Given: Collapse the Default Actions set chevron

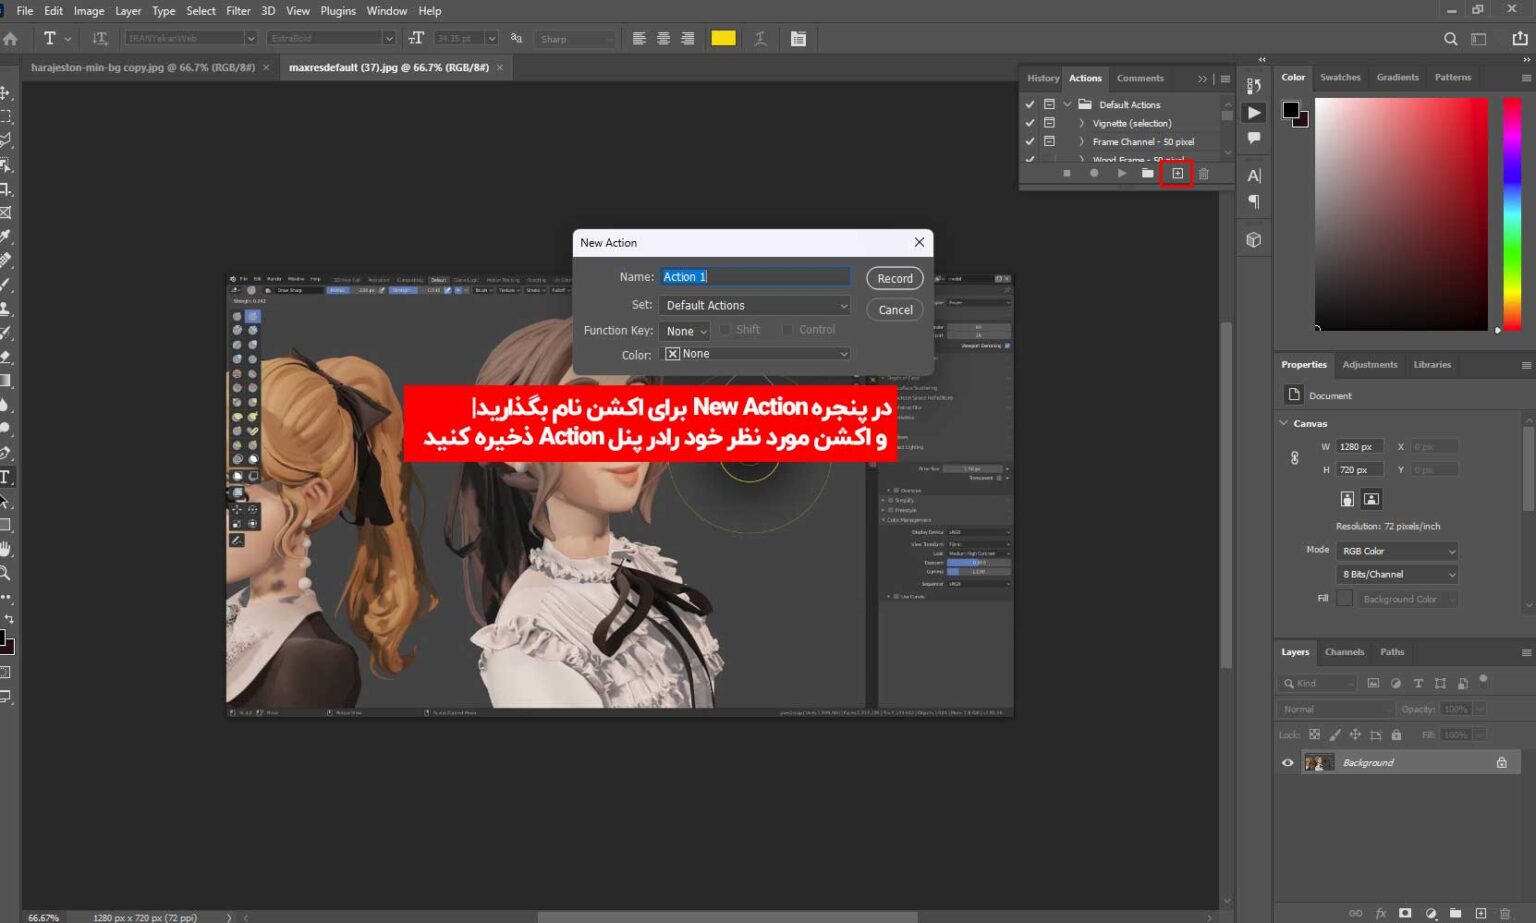Looking at the screenshot, I should tap(1068, 104).
